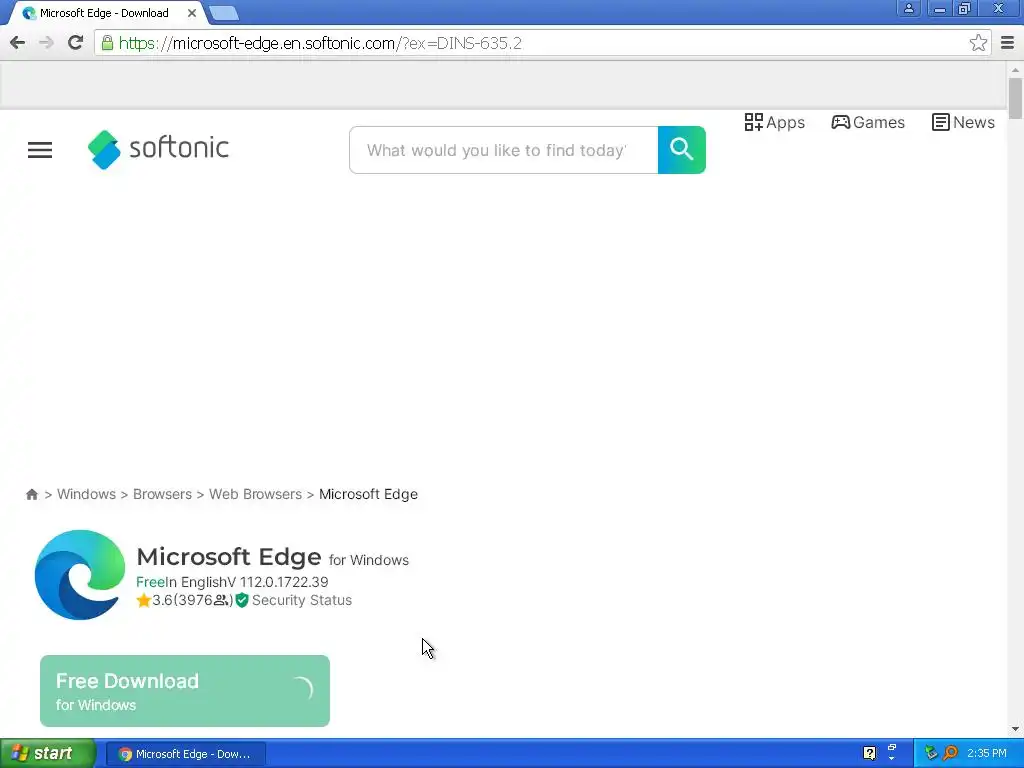
Task: Click the Microsoft Edge title heading
Action: point(229,557)
